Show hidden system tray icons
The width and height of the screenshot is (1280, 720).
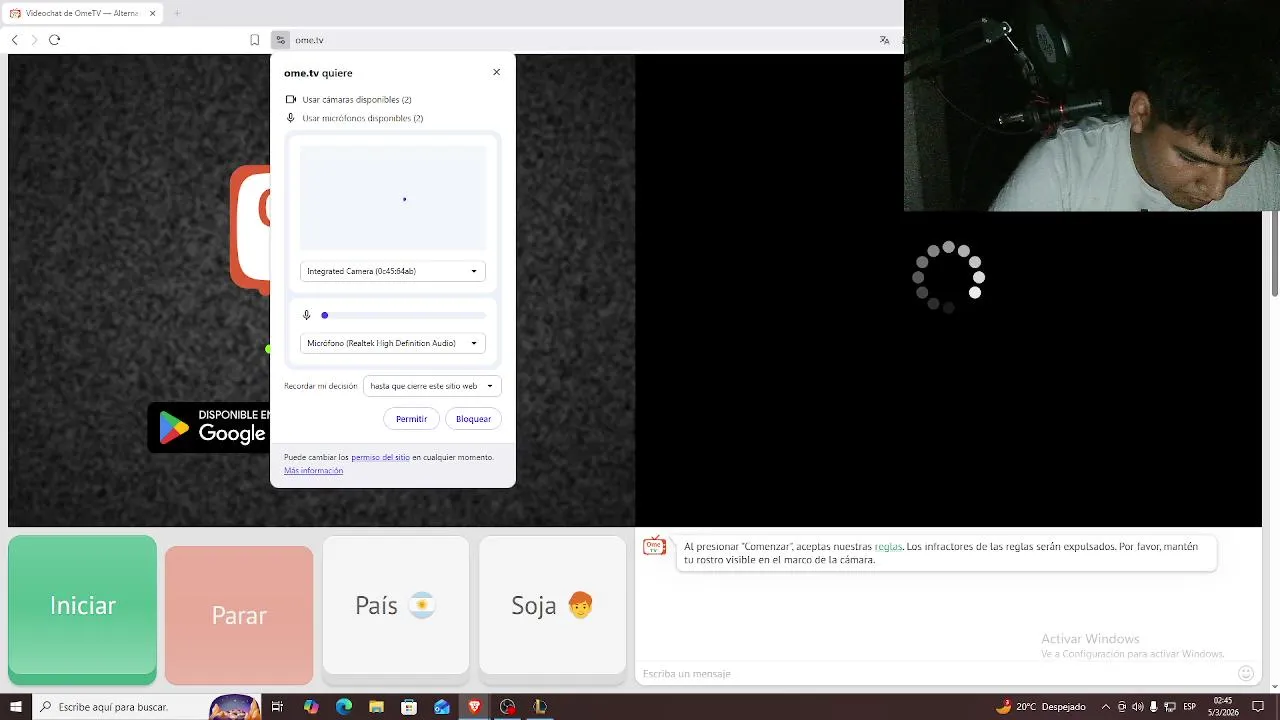[x=1106, y=707]
